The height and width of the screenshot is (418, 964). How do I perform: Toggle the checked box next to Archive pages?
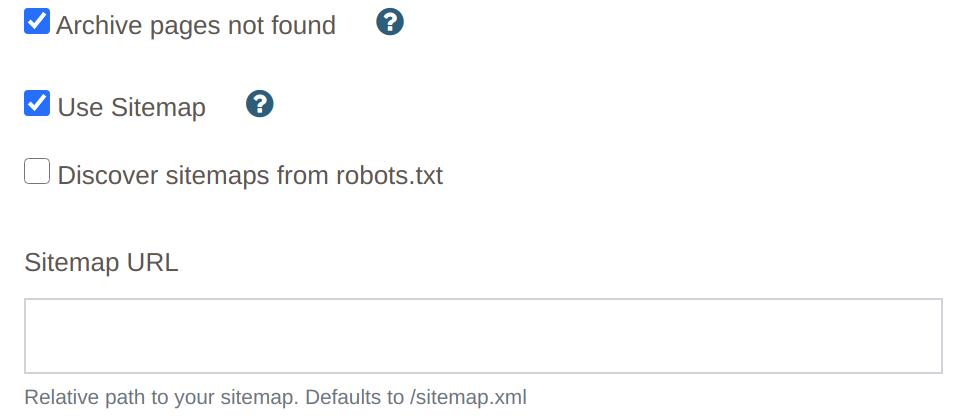point(37,21)
